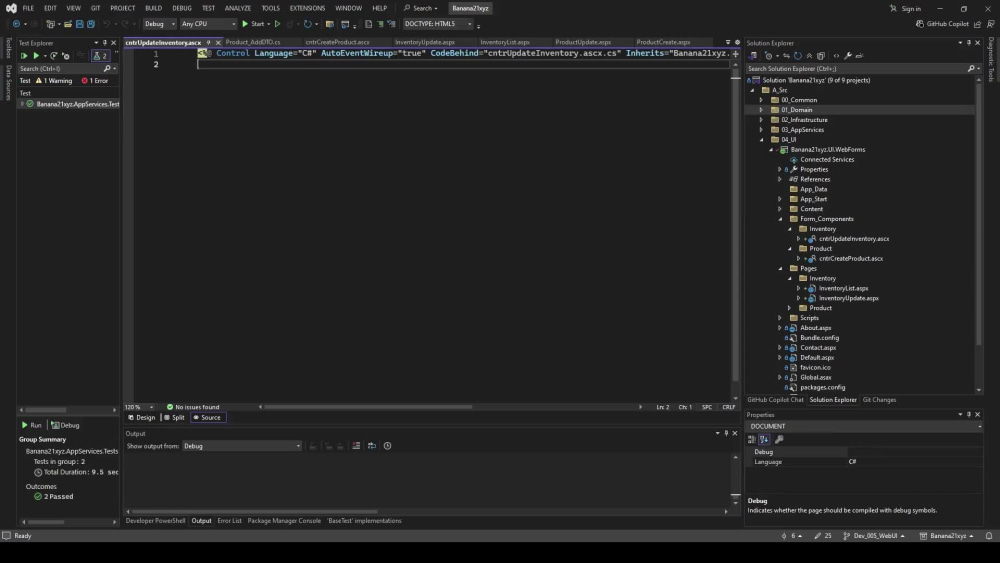This screenshot has width=1000, height=563.
Task: Click Sign in link
Action: pos(906,8)
